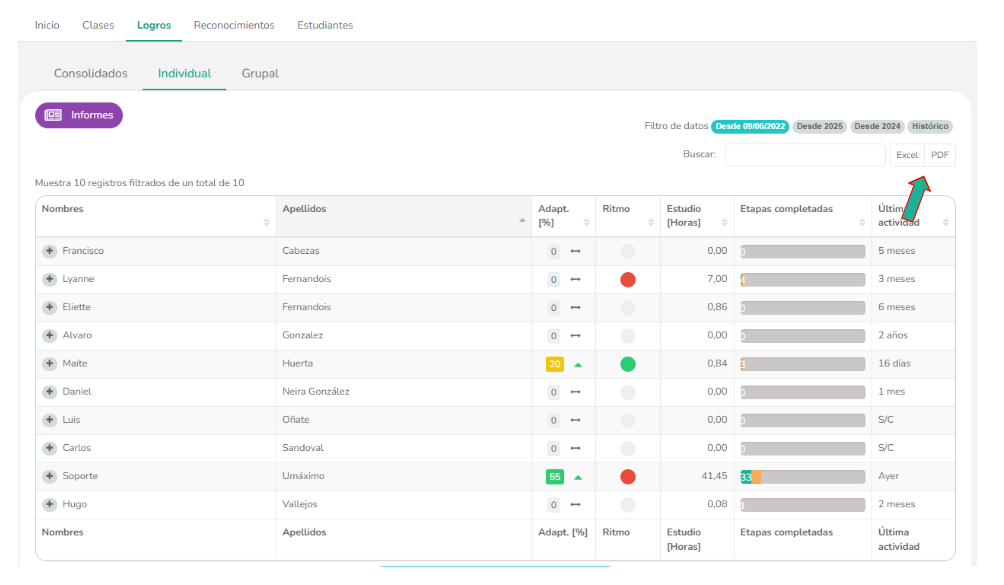This screenshot has height=585, width=1004.
Task: Expand Maite row details
Action: tap(49, 364)
